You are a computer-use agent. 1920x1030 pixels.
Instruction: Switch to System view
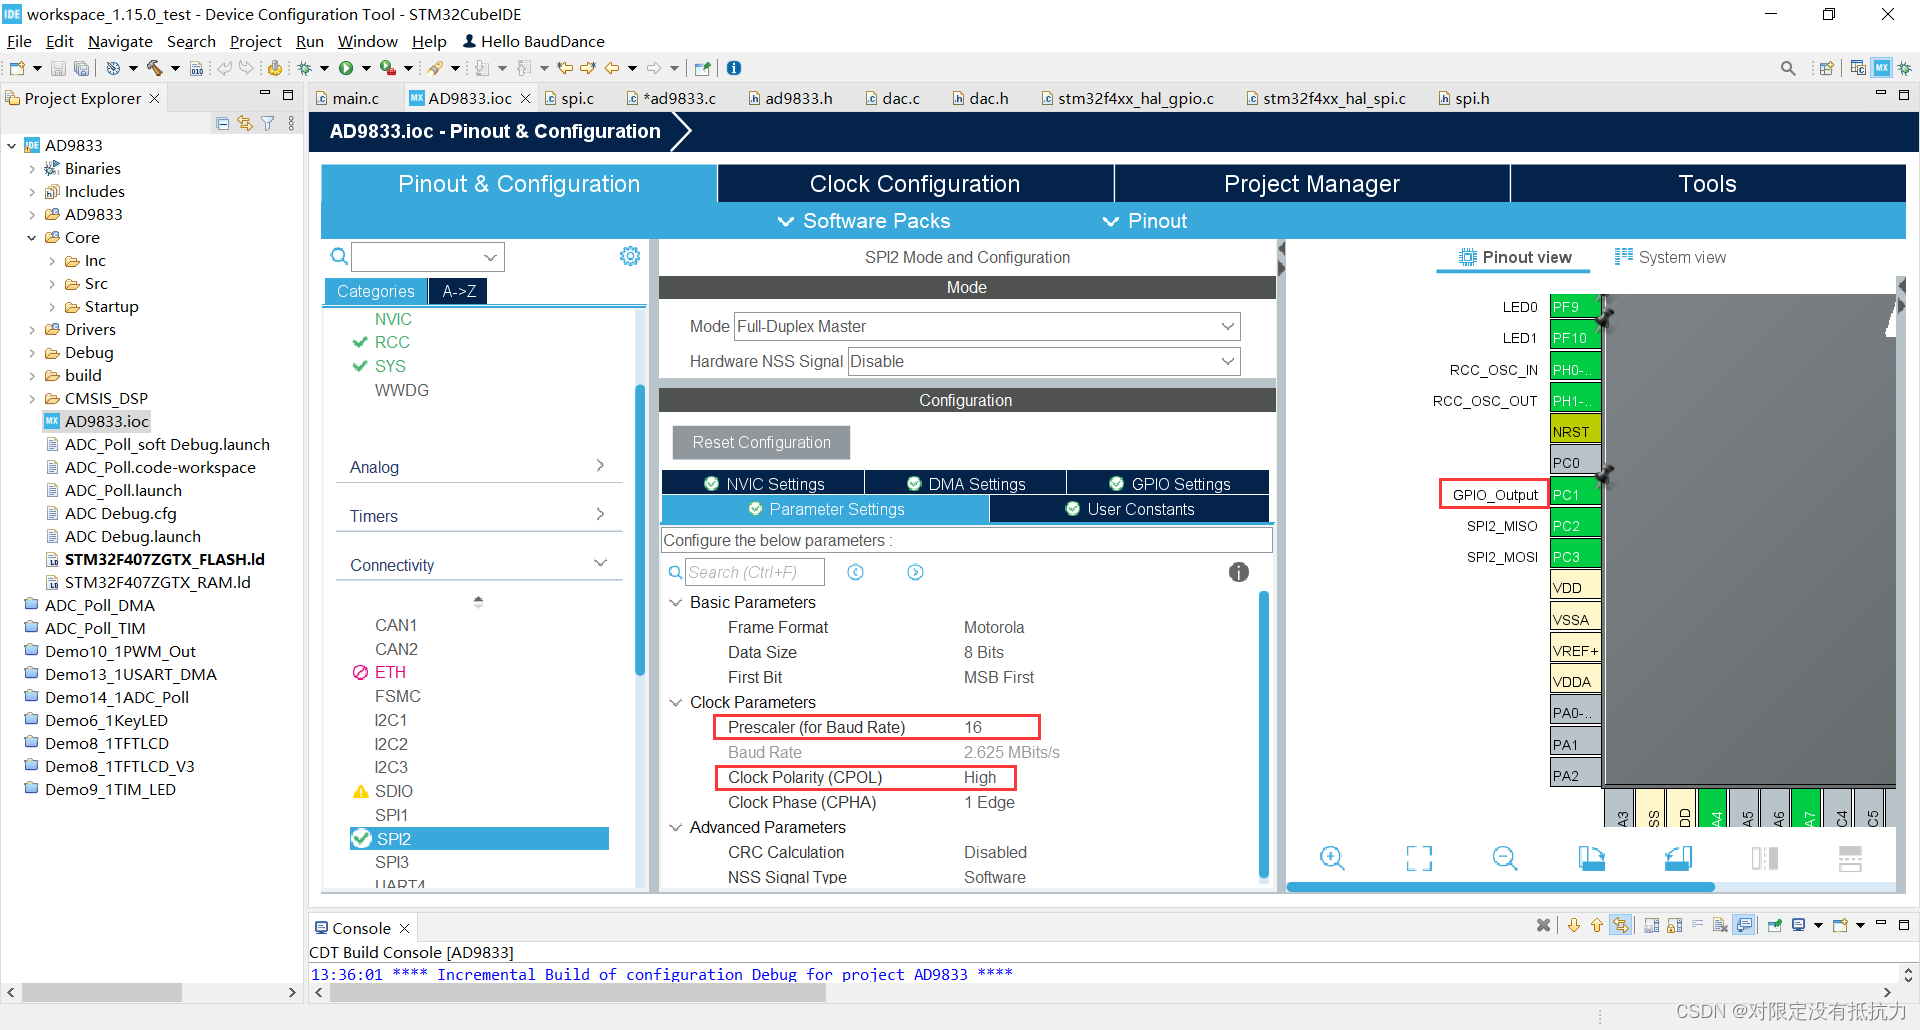[1671, 257]
